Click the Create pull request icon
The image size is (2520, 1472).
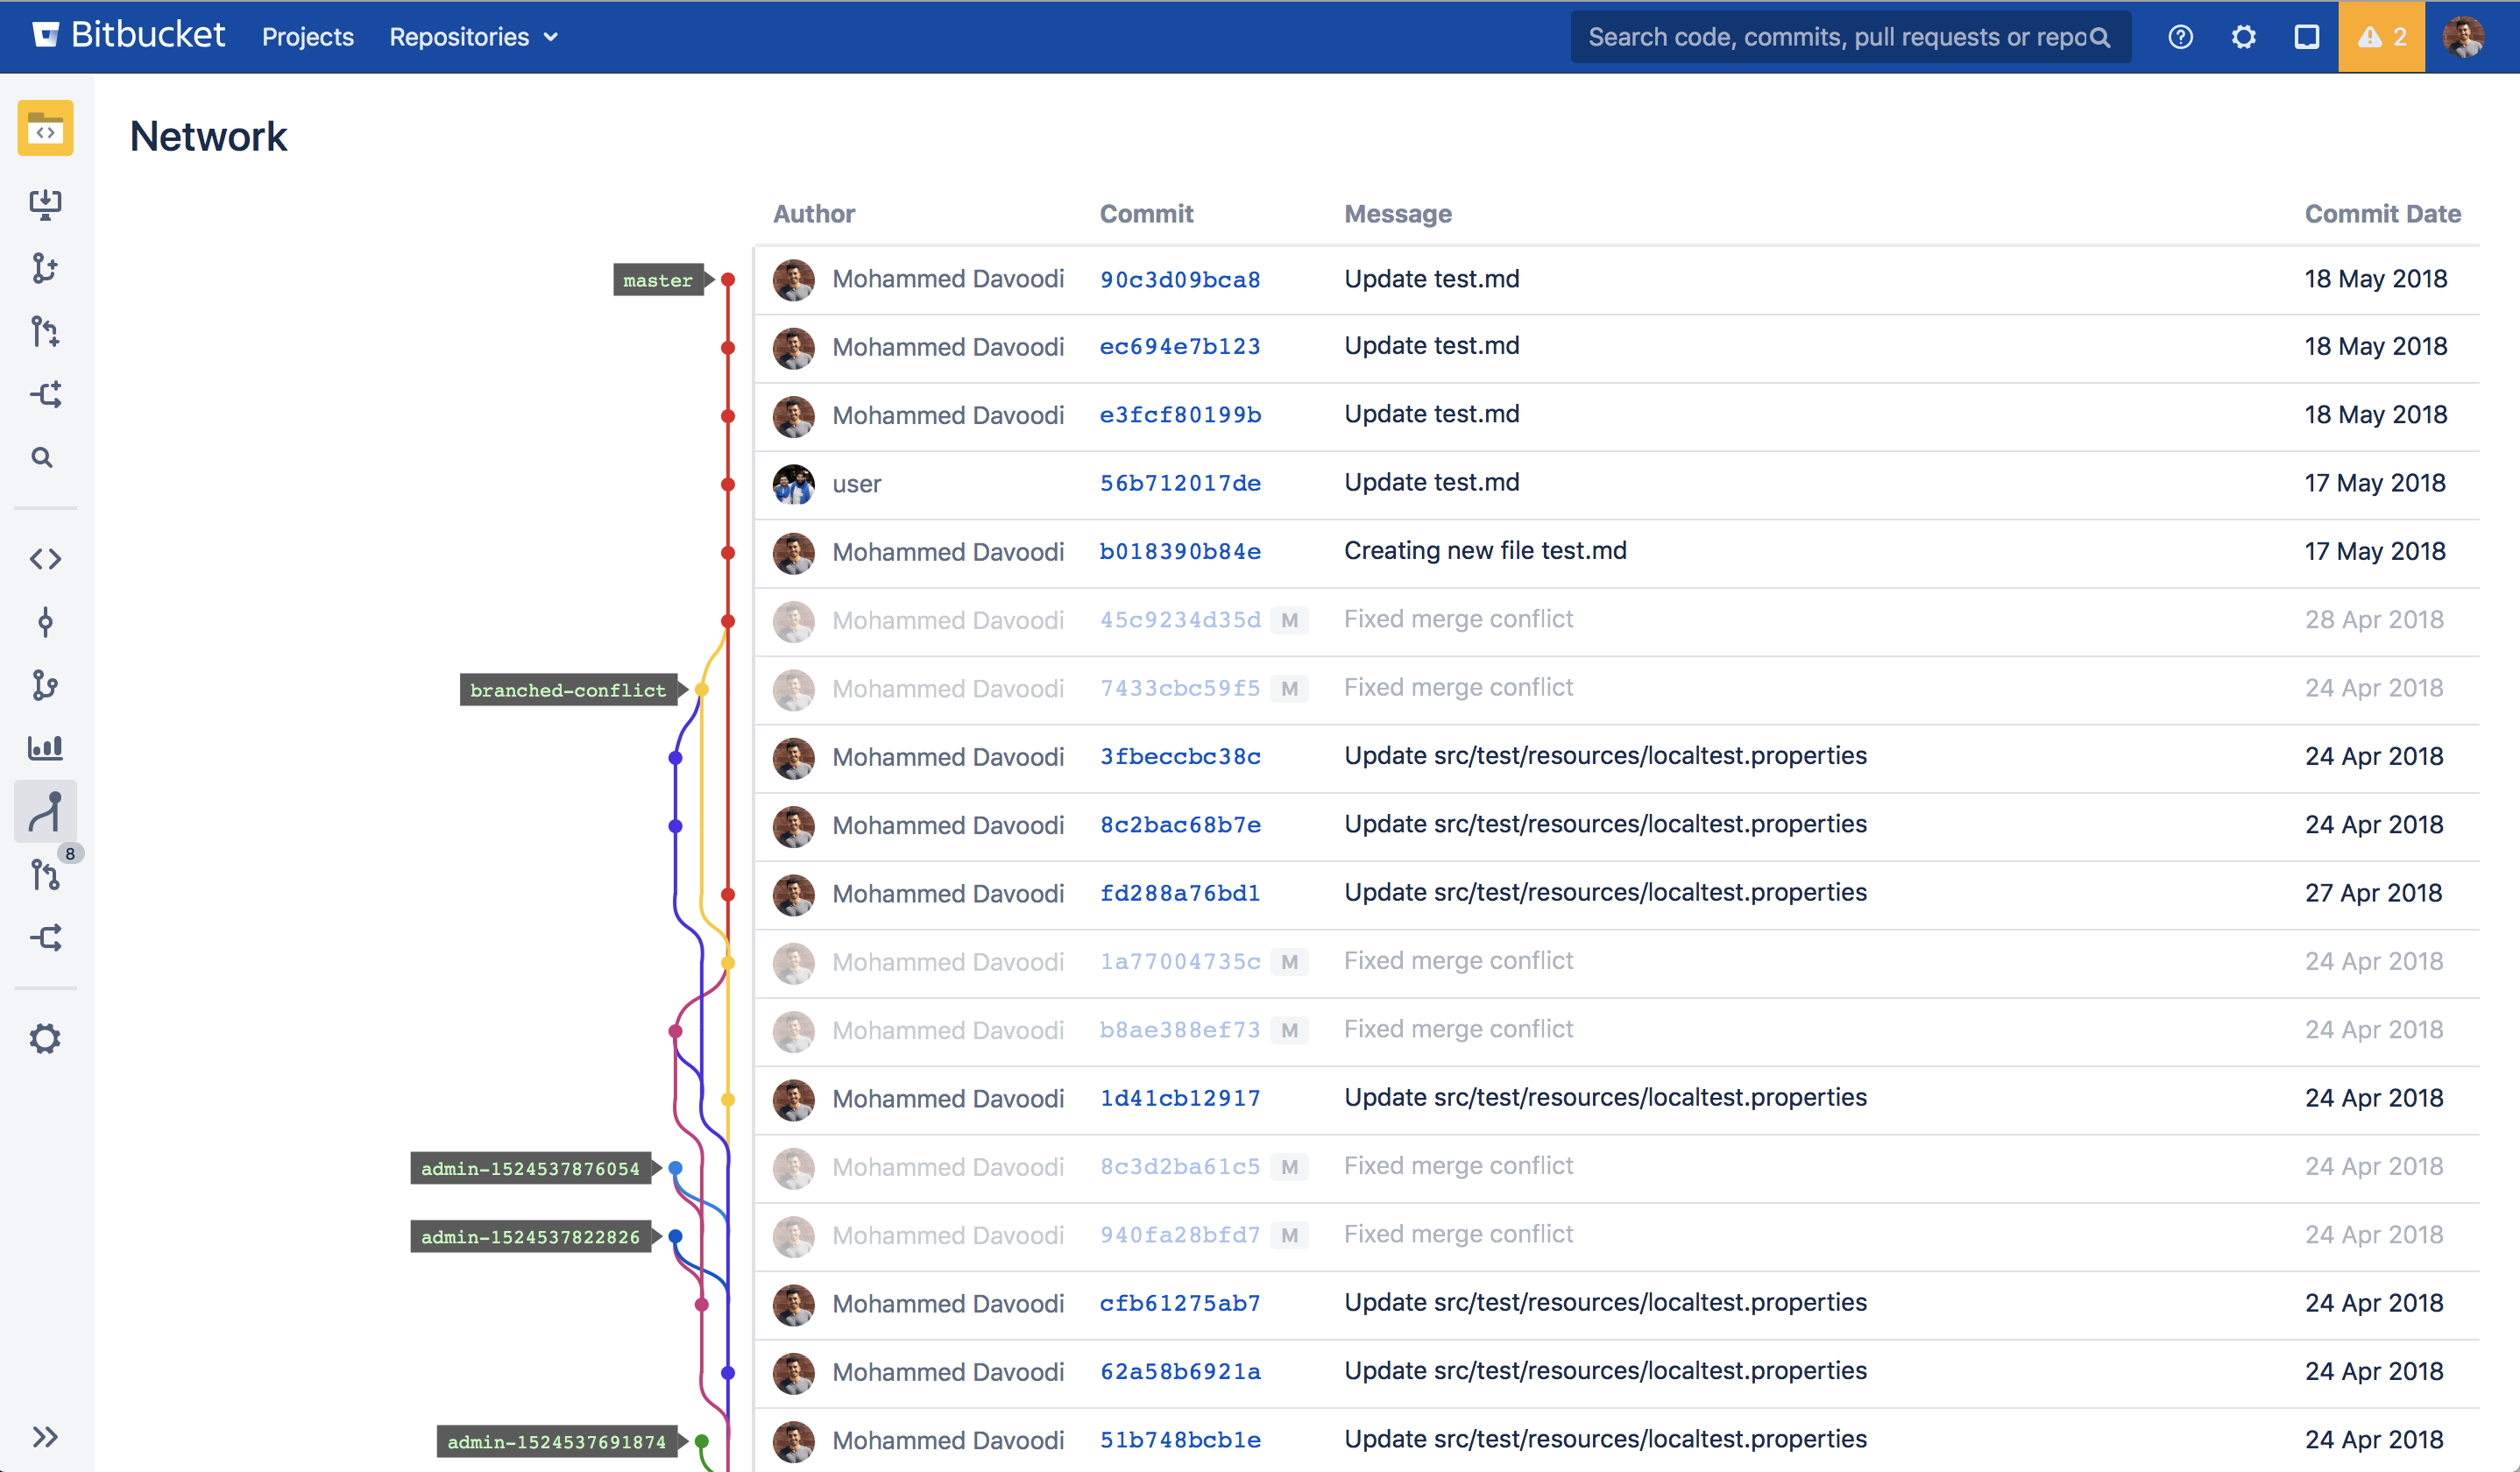pos(45,331)
